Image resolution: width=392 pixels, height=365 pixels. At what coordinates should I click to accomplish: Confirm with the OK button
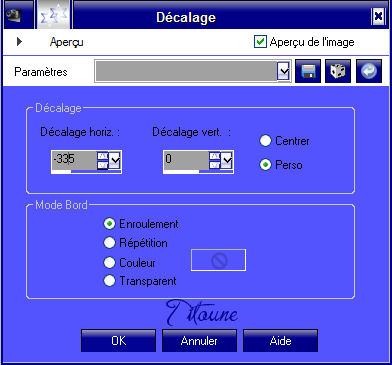tap(118, 341)
